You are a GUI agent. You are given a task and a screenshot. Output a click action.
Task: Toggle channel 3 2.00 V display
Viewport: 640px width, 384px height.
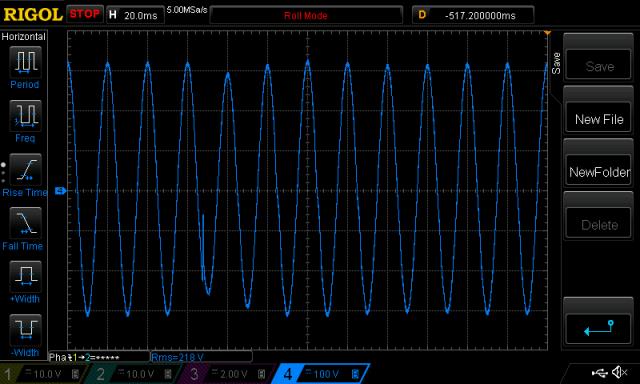[229, 374]
